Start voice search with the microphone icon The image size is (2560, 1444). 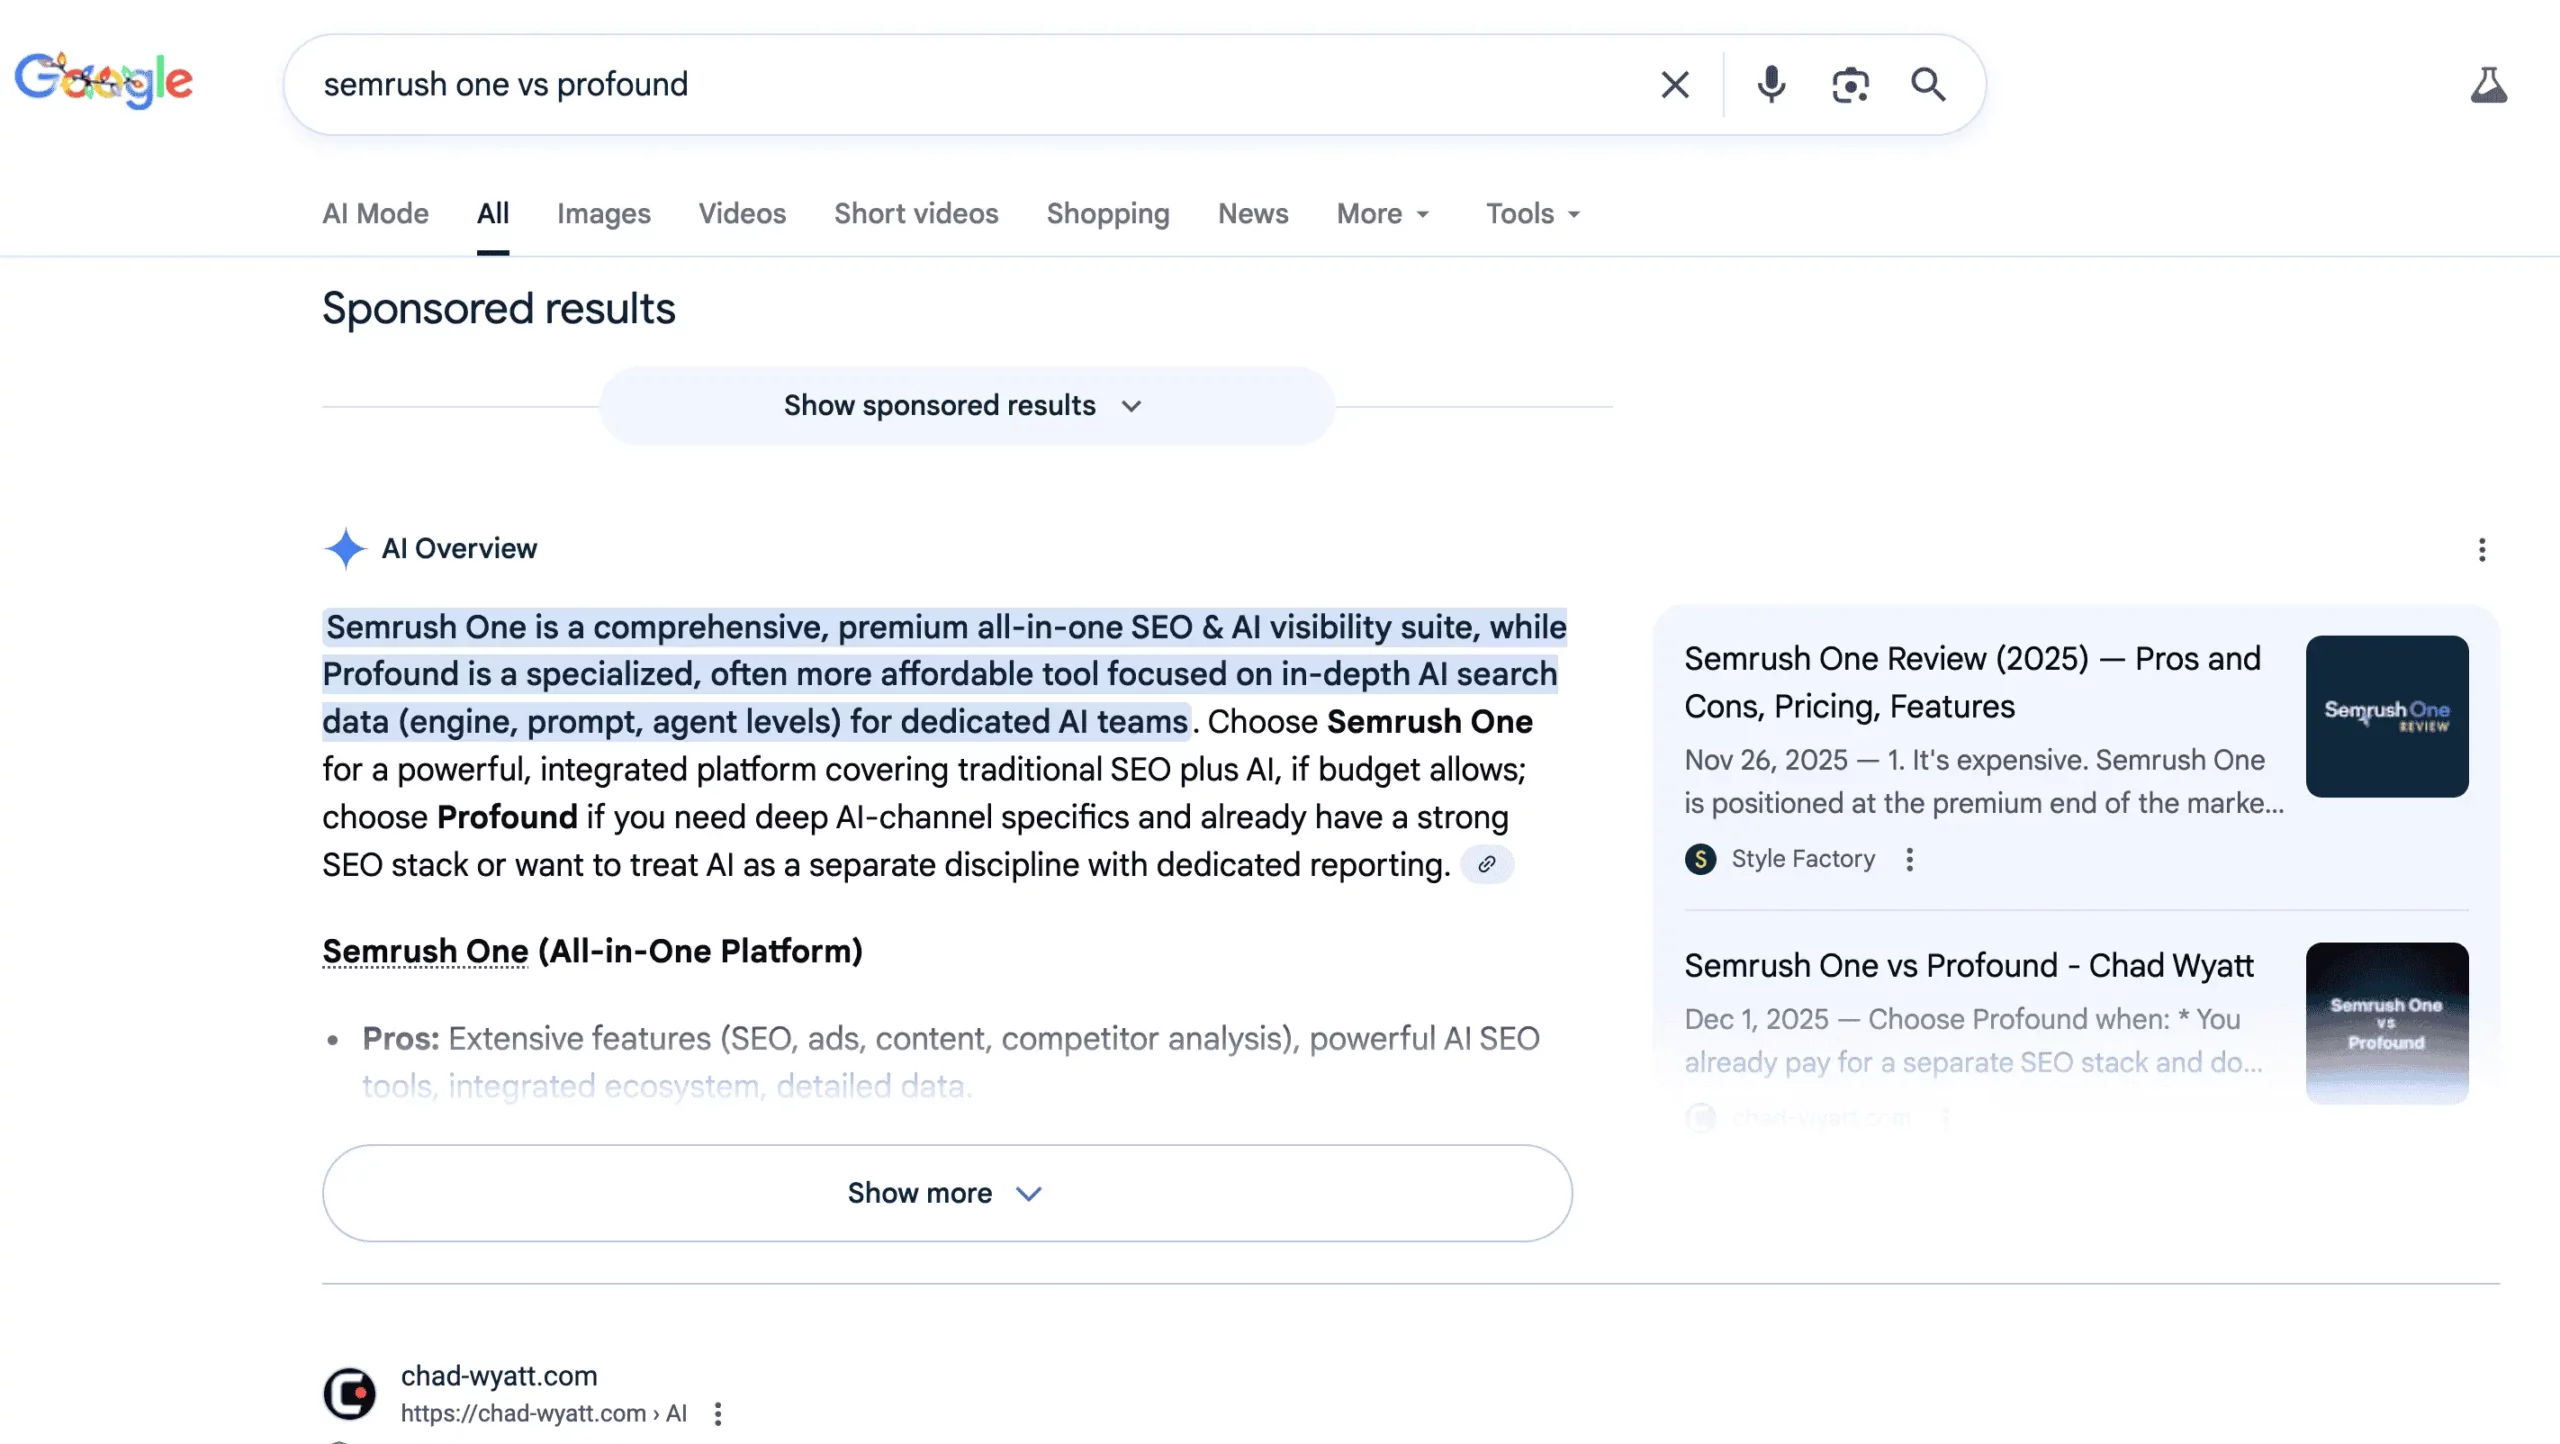[x=1771, y=85]
